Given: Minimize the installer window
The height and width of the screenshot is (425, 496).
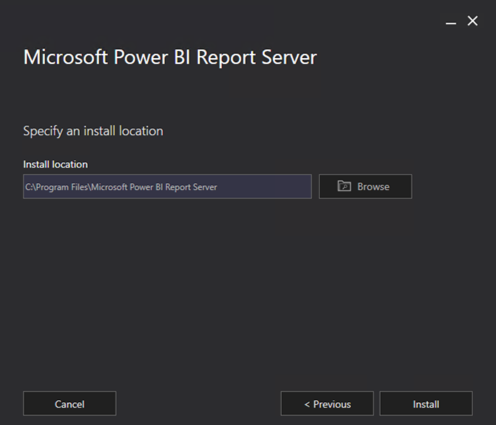Looking at the screenshot, I should 451,22.
